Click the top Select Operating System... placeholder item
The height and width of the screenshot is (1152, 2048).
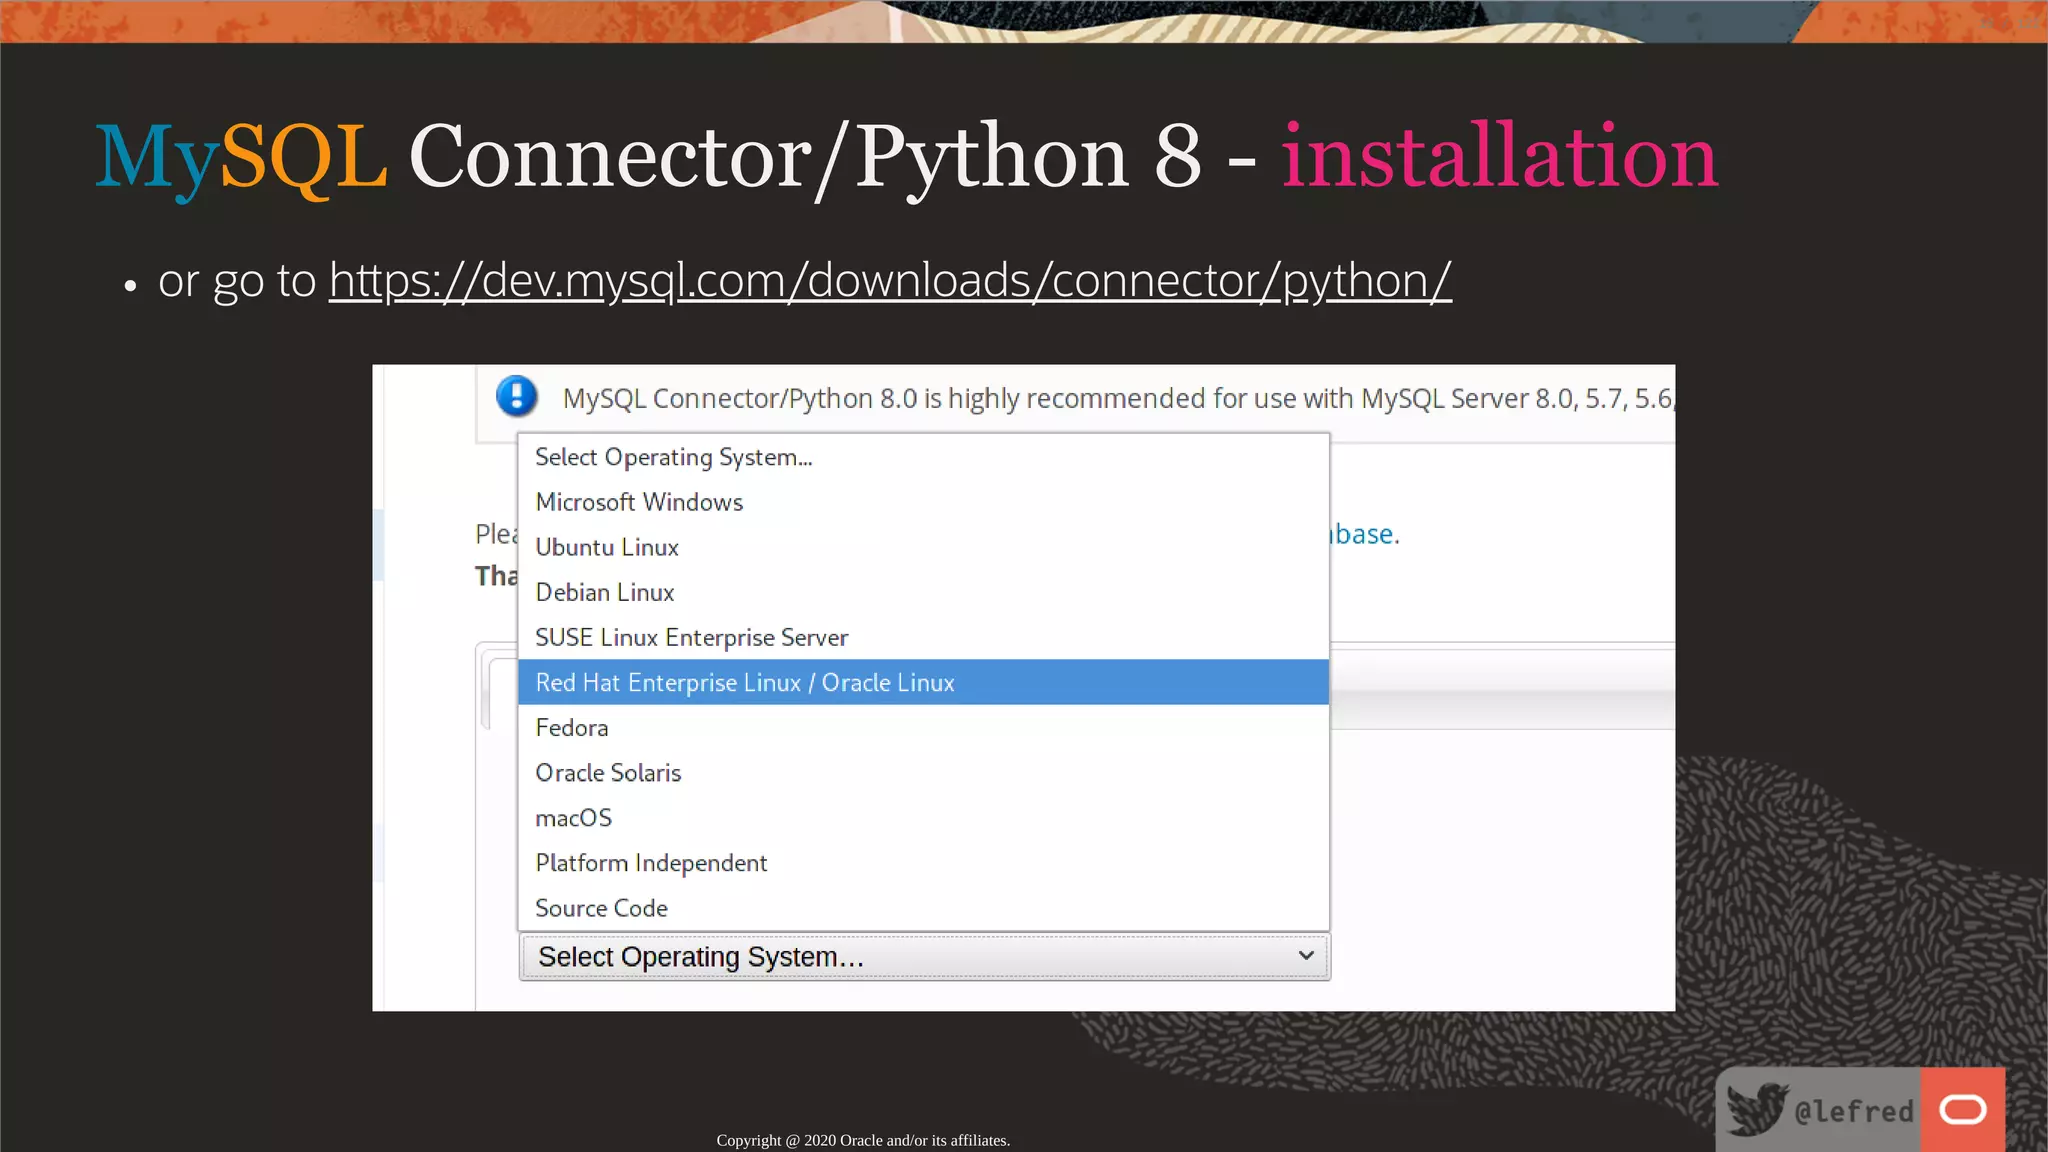coord(673,457)
